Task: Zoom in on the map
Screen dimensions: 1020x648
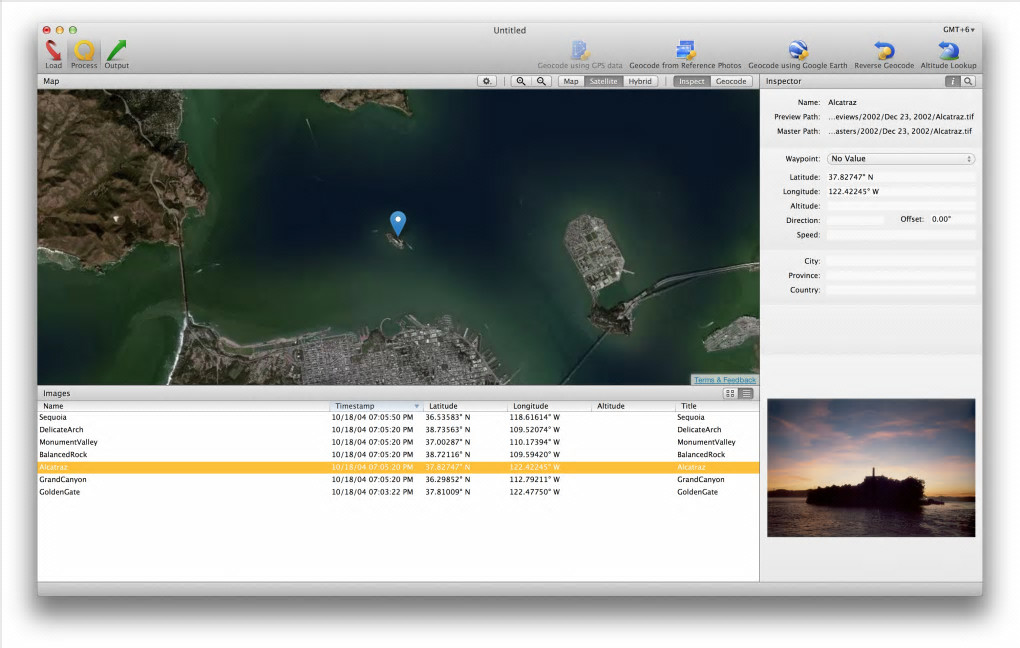Action: (521, 81)
